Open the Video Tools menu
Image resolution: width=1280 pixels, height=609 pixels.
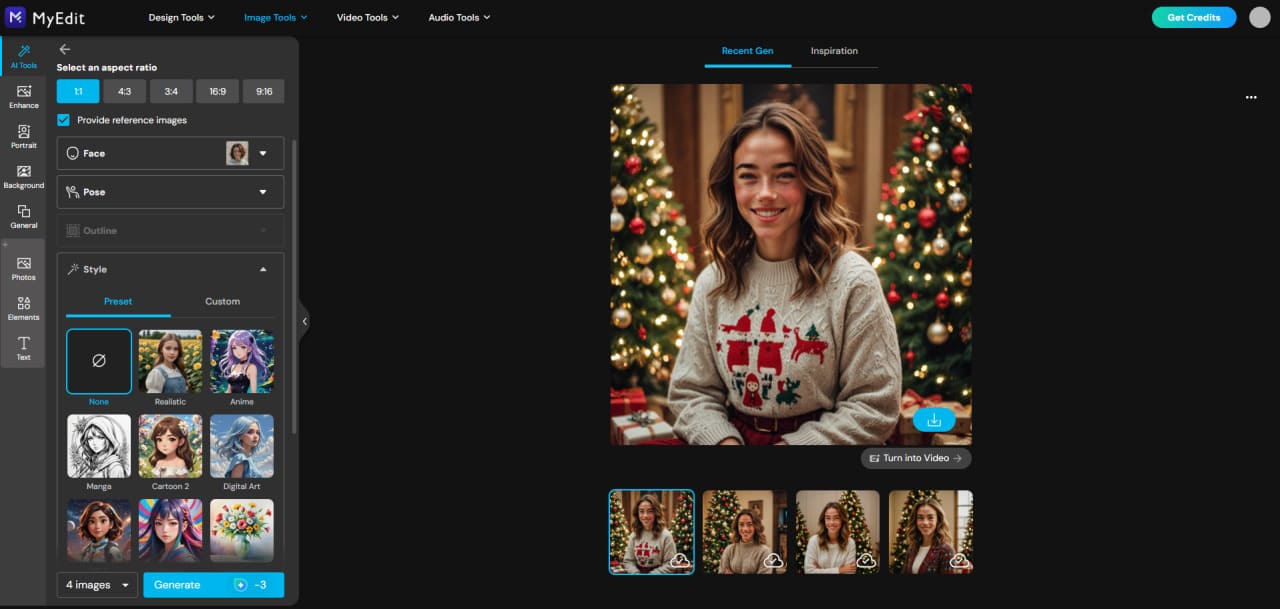[366, 17]
